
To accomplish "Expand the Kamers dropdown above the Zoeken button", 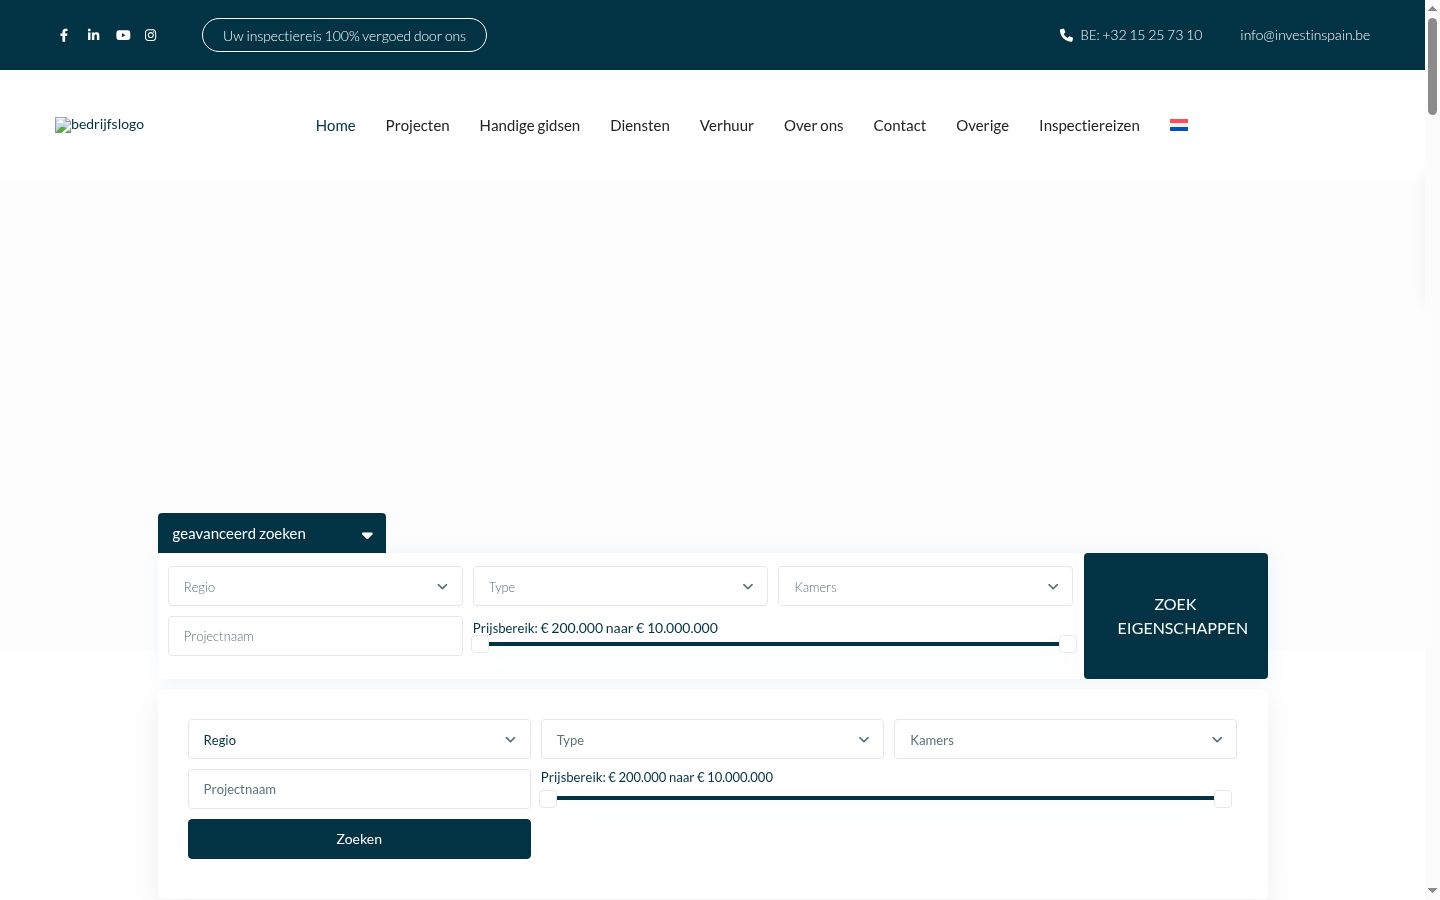I will (x=1065, y=739).
